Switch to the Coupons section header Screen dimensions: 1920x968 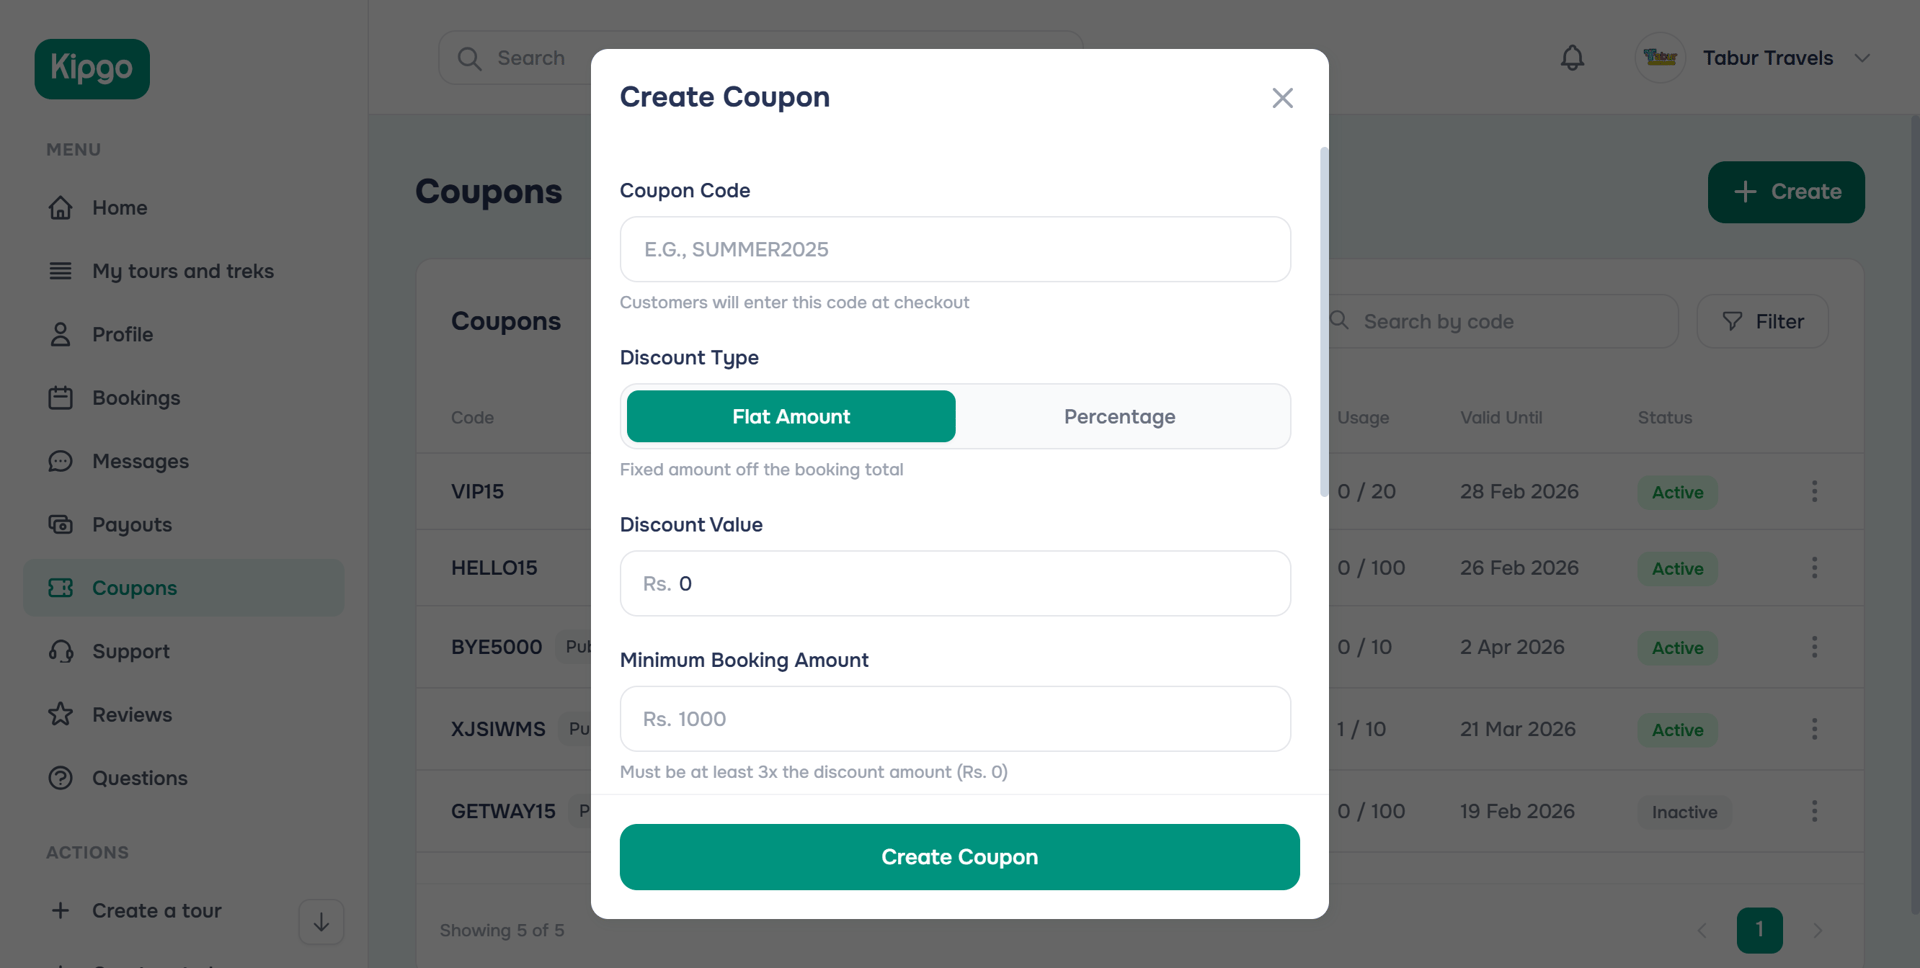pos(505,320)
